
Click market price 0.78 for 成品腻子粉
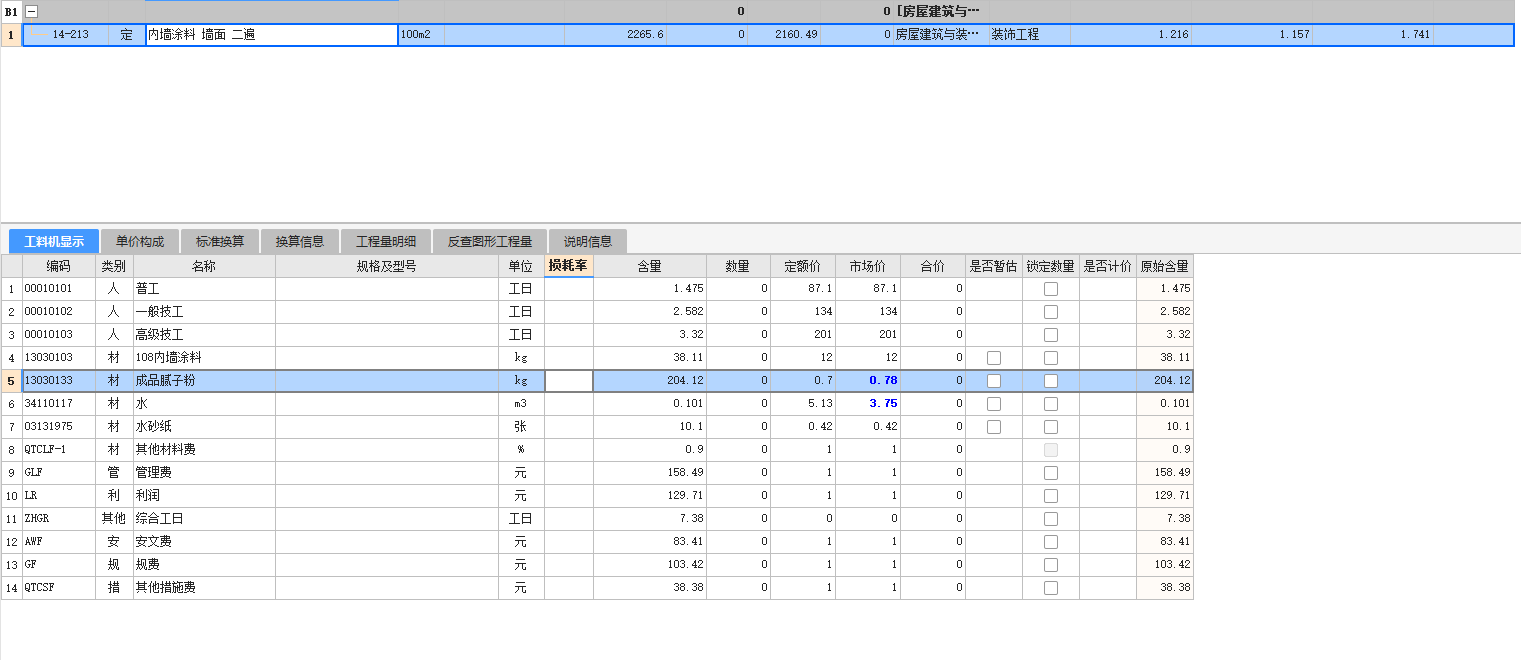868,381
